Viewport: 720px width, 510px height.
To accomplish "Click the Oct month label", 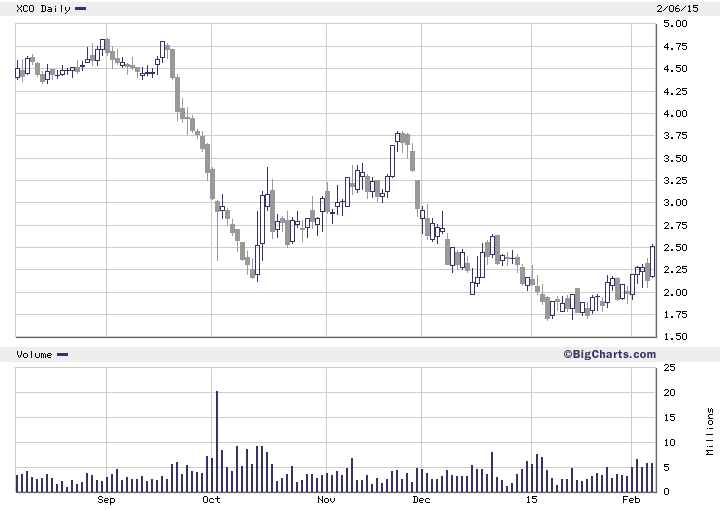I will (x=211, y=500).
